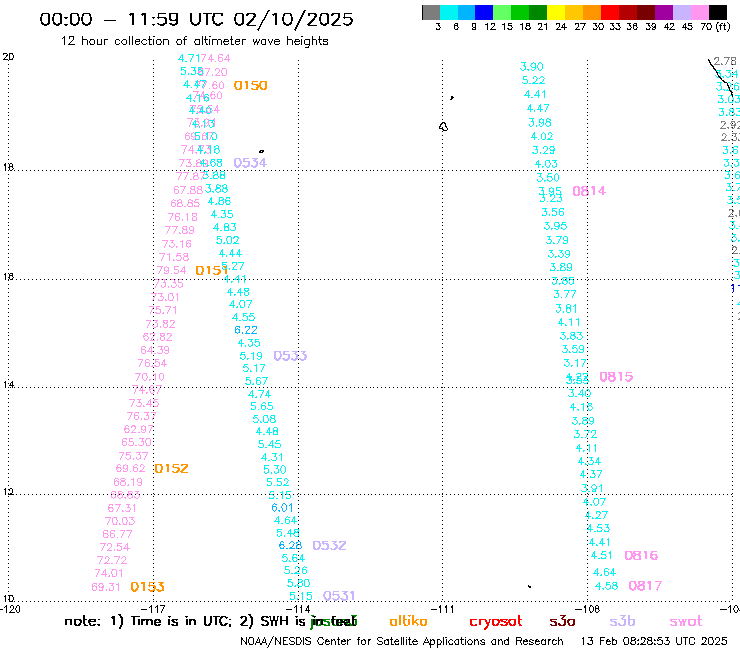Select the subtitle about altimeter wave heights
Image resolution: width=740 pixels, height=650 pixels.
194,41
